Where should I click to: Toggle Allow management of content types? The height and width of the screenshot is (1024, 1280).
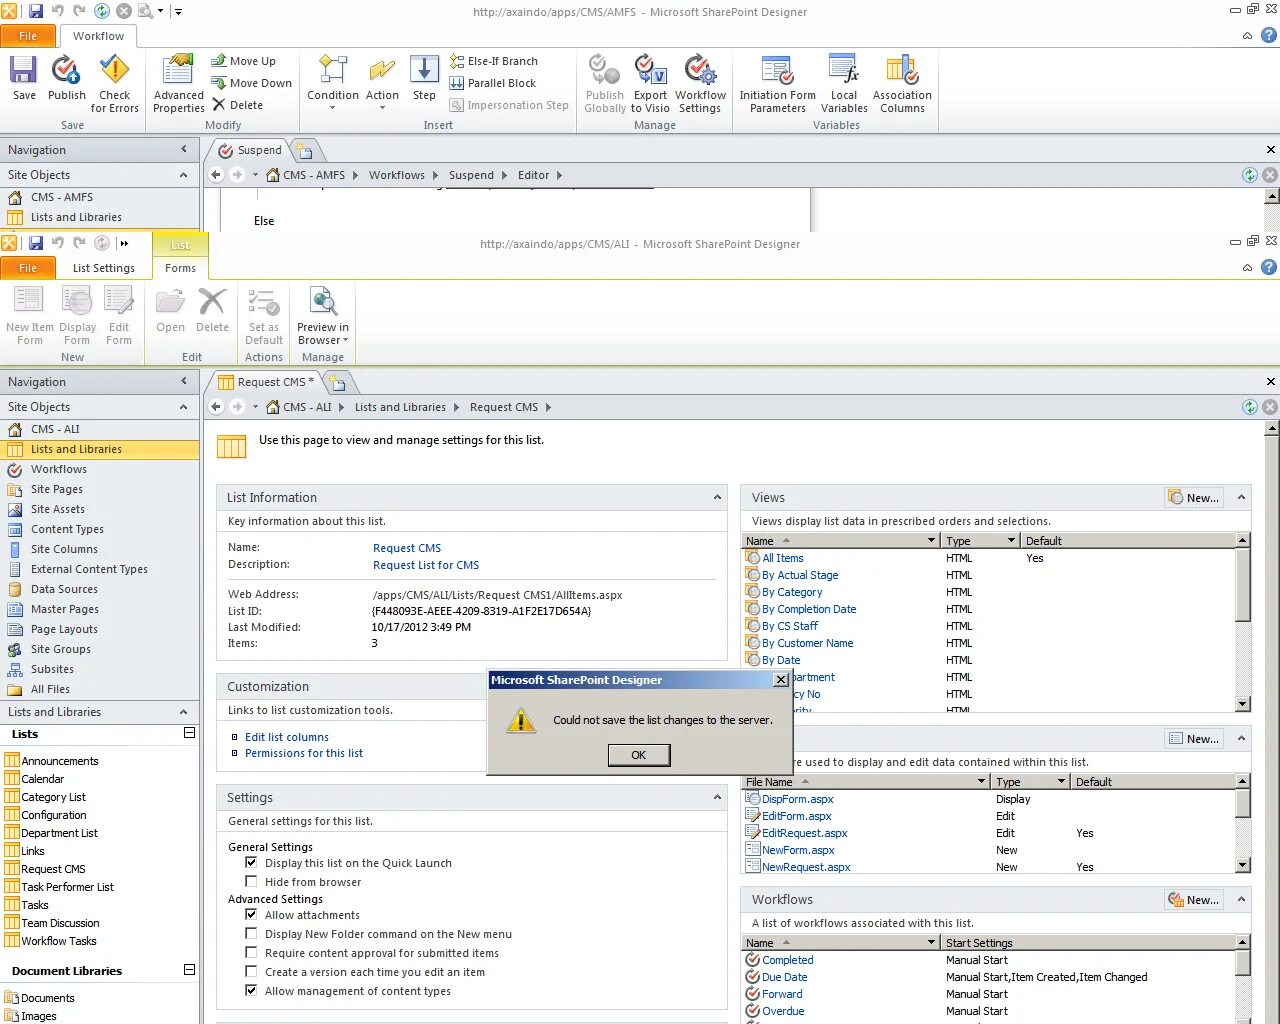[251, 990]
